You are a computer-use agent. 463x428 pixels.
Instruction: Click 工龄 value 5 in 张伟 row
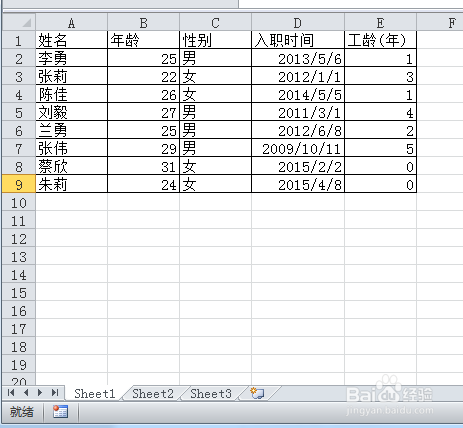pos(381,148)
